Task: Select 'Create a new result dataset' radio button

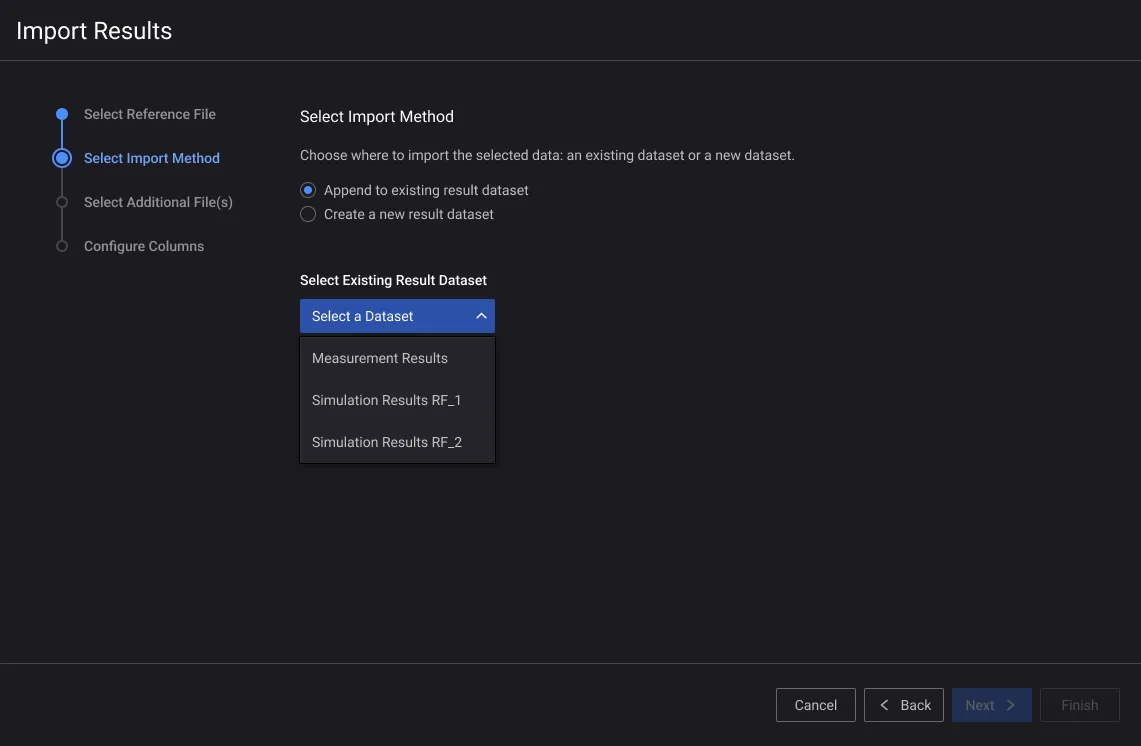Action: tap(308, 214)
